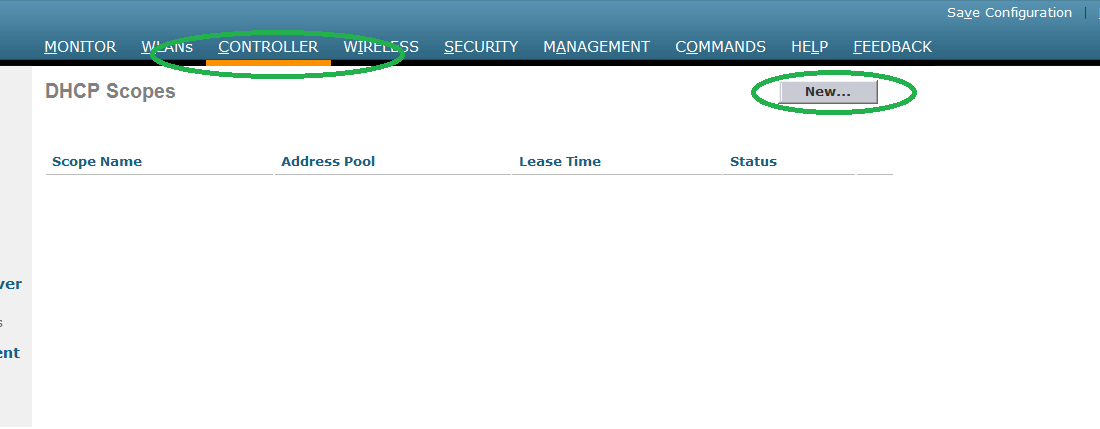Screen dimensions: 1100x429
Task: Open the HELP menu
Action: click(810, 47)
